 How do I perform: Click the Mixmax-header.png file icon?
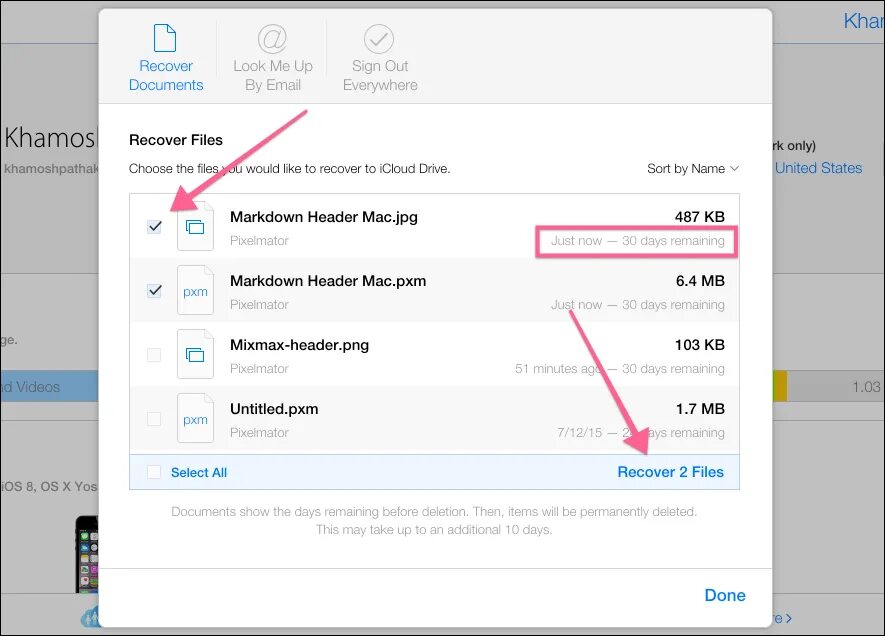pos(195,354)
